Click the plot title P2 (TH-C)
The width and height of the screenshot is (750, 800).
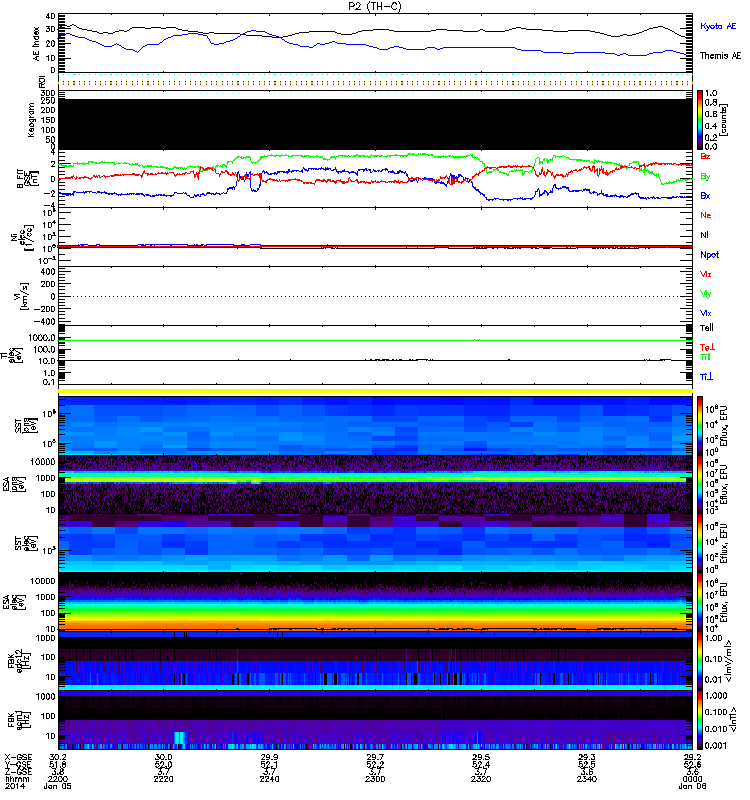374,6
